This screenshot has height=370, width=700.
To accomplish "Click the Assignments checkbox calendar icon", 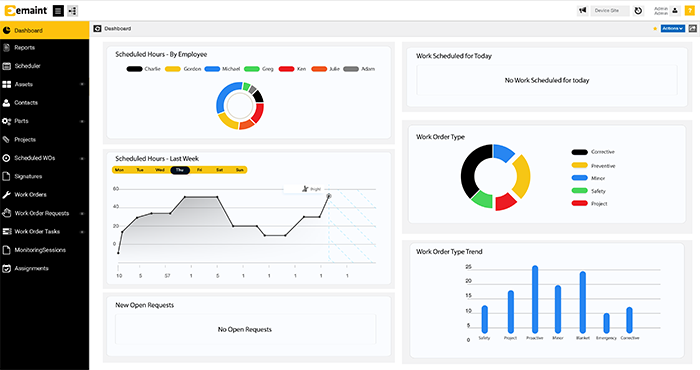I will click(6, 268).
